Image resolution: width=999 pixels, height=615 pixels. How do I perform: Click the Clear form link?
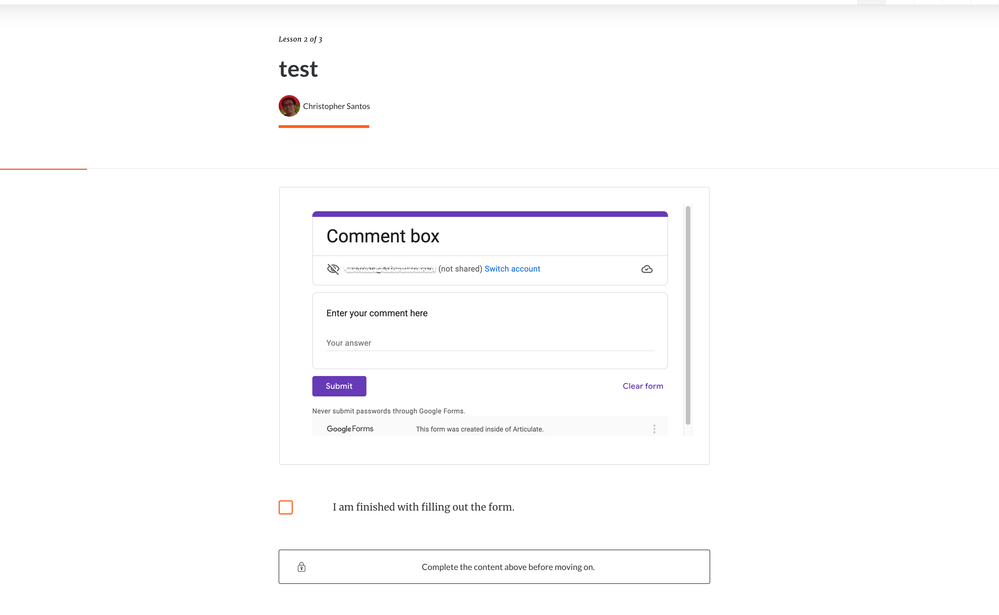(642, 386)
